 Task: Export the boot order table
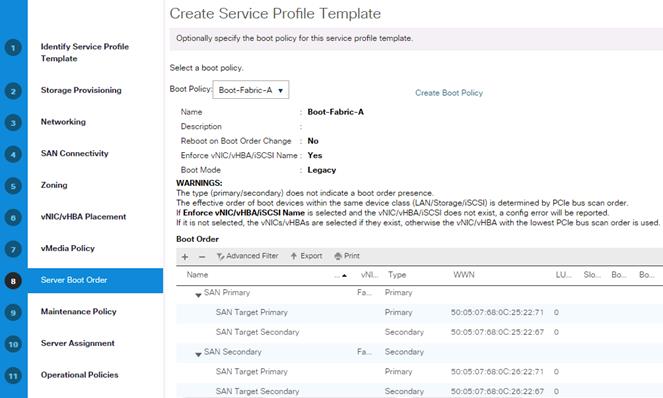[x=307, y=256]
